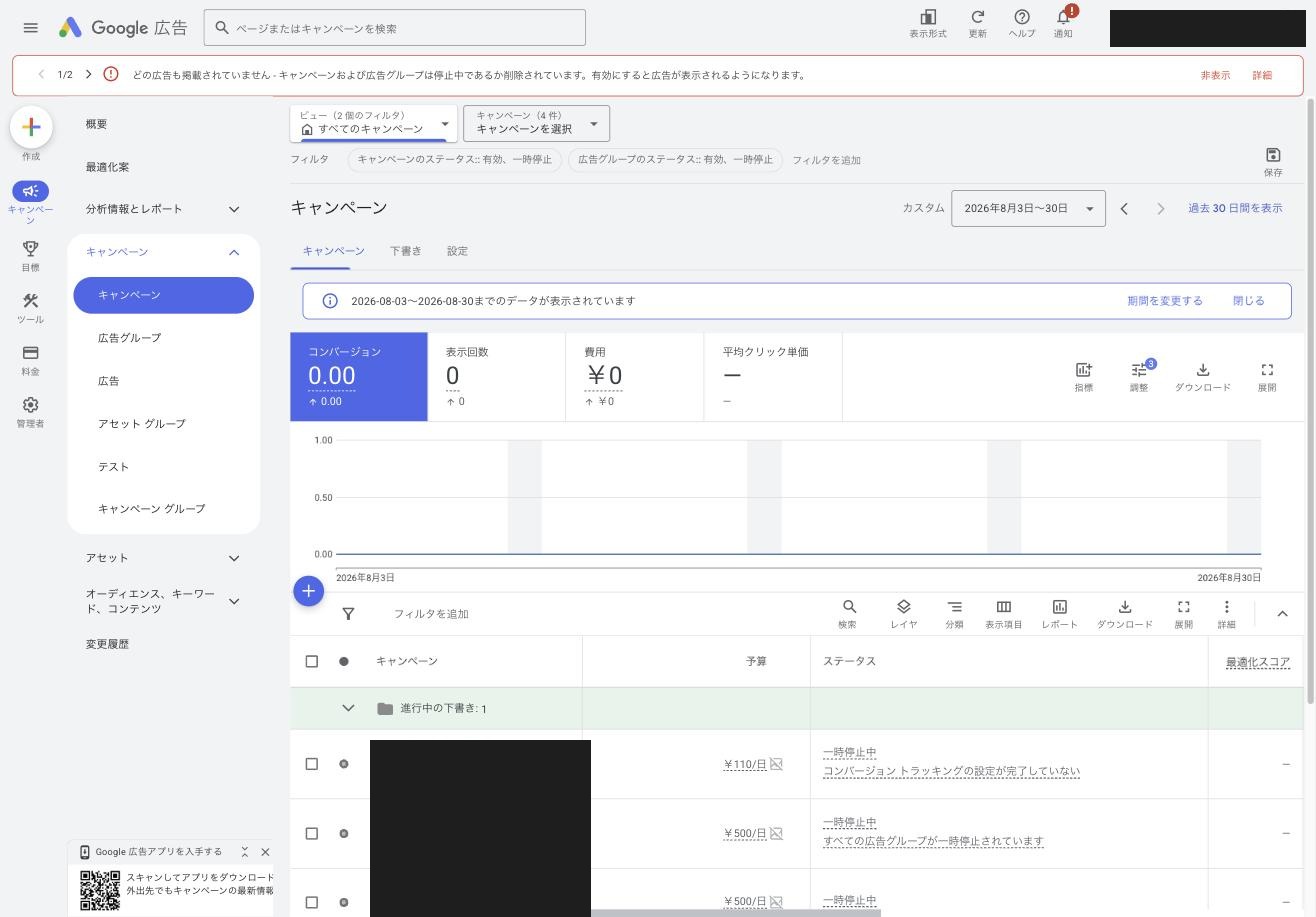Toggle status dot of the ¥110/日 campaign
Screen dimensions: 1316x917
[x=344, y=764]
